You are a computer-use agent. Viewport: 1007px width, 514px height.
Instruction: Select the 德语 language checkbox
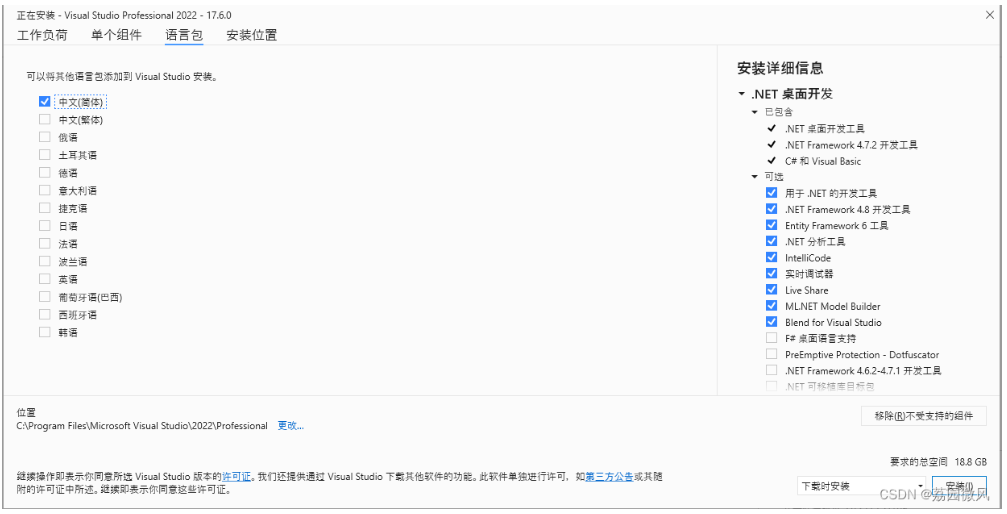point(44,172)
